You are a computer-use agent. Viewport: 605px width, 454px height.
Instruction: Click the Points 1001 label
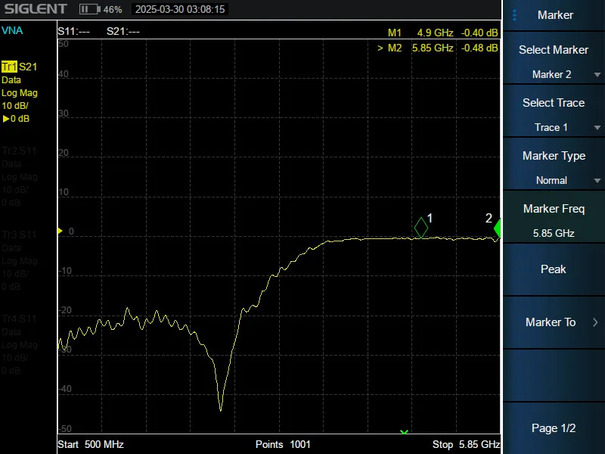point(283,444)
